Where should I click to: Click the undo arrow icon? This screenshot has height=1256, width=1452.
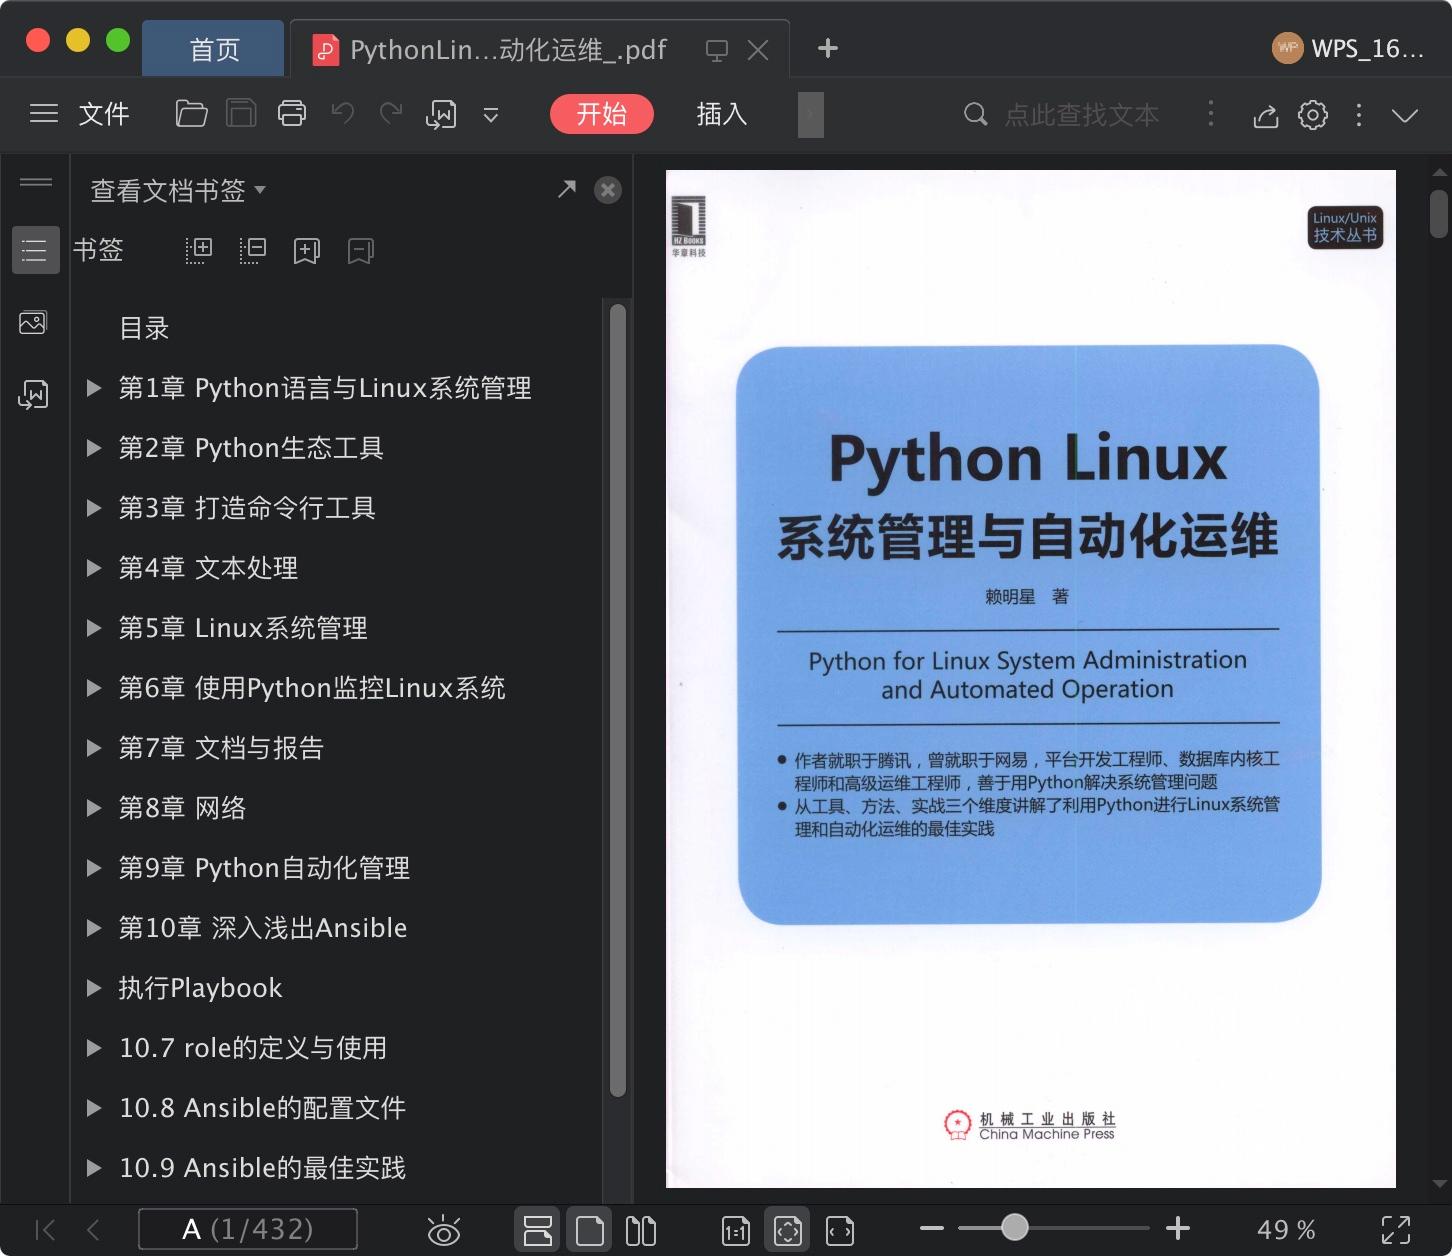pos(343,114)
